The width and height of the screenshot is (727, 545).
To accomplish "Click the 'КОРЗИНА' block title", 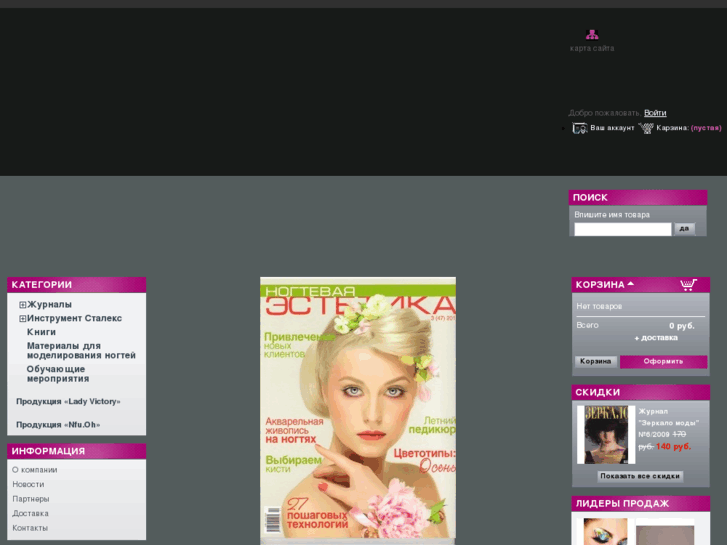I will tap(600, 285).
